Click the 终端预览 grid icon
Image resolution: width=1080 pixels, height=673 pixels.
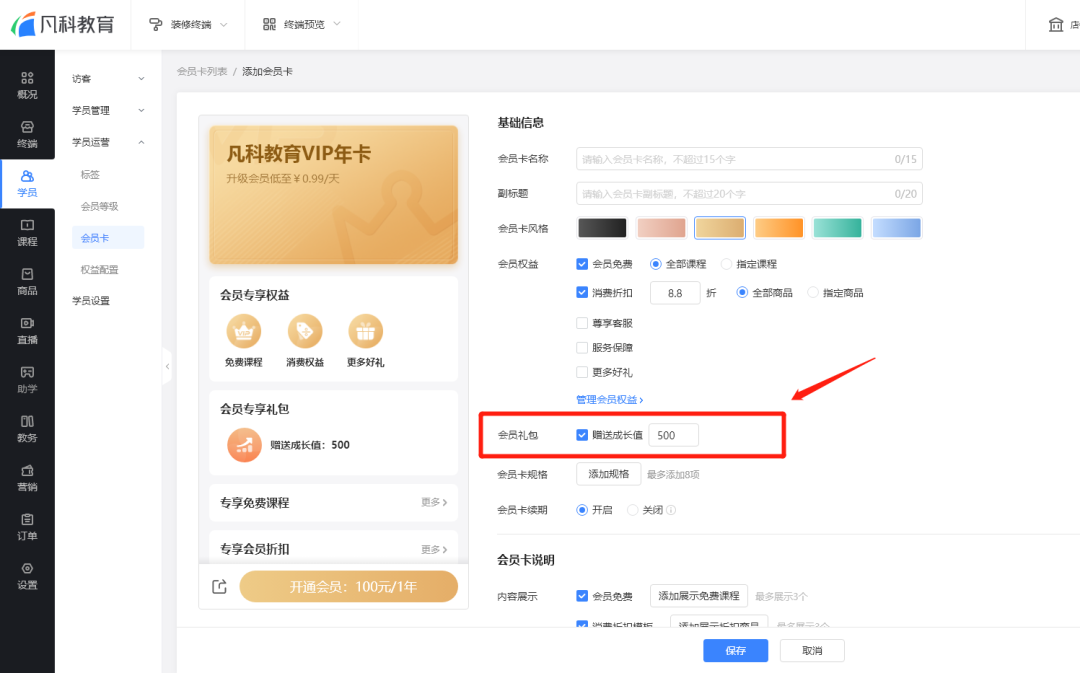click(269, 24)
